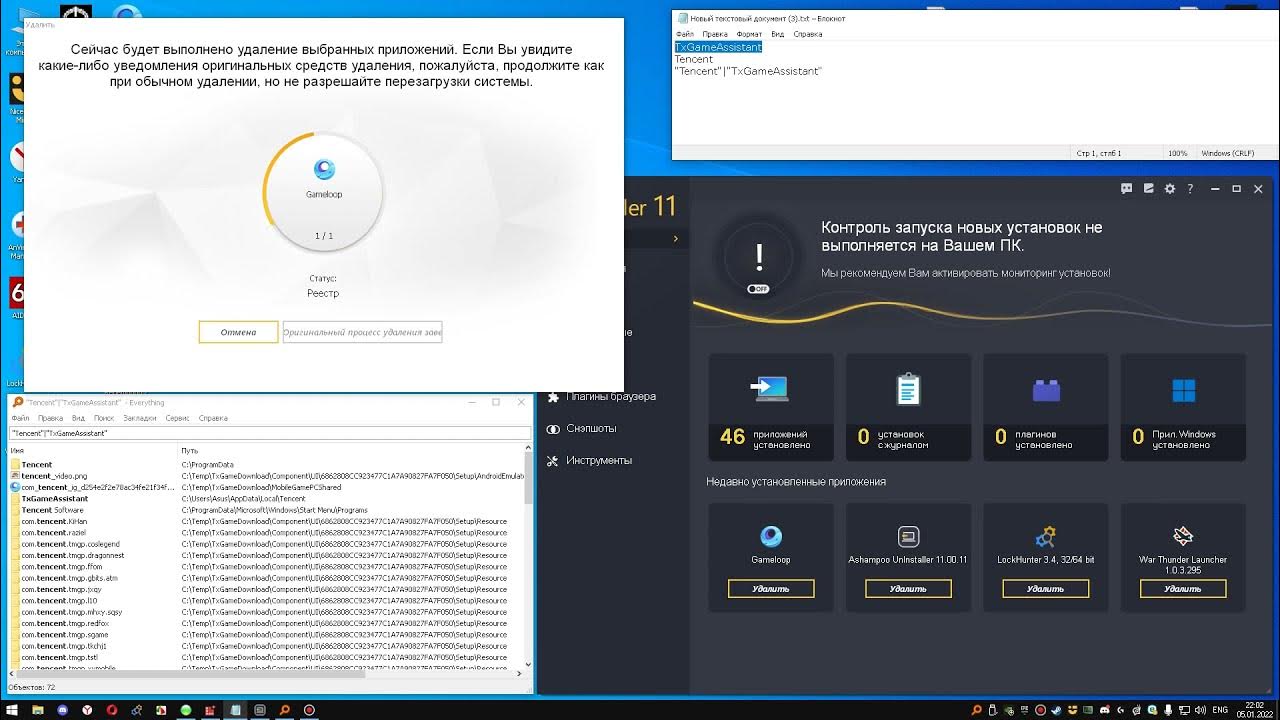The image size is (1280, 720).
Task: Click the Tencent line in Notepad
Action: pyautogui.click(x=694, y=59)
